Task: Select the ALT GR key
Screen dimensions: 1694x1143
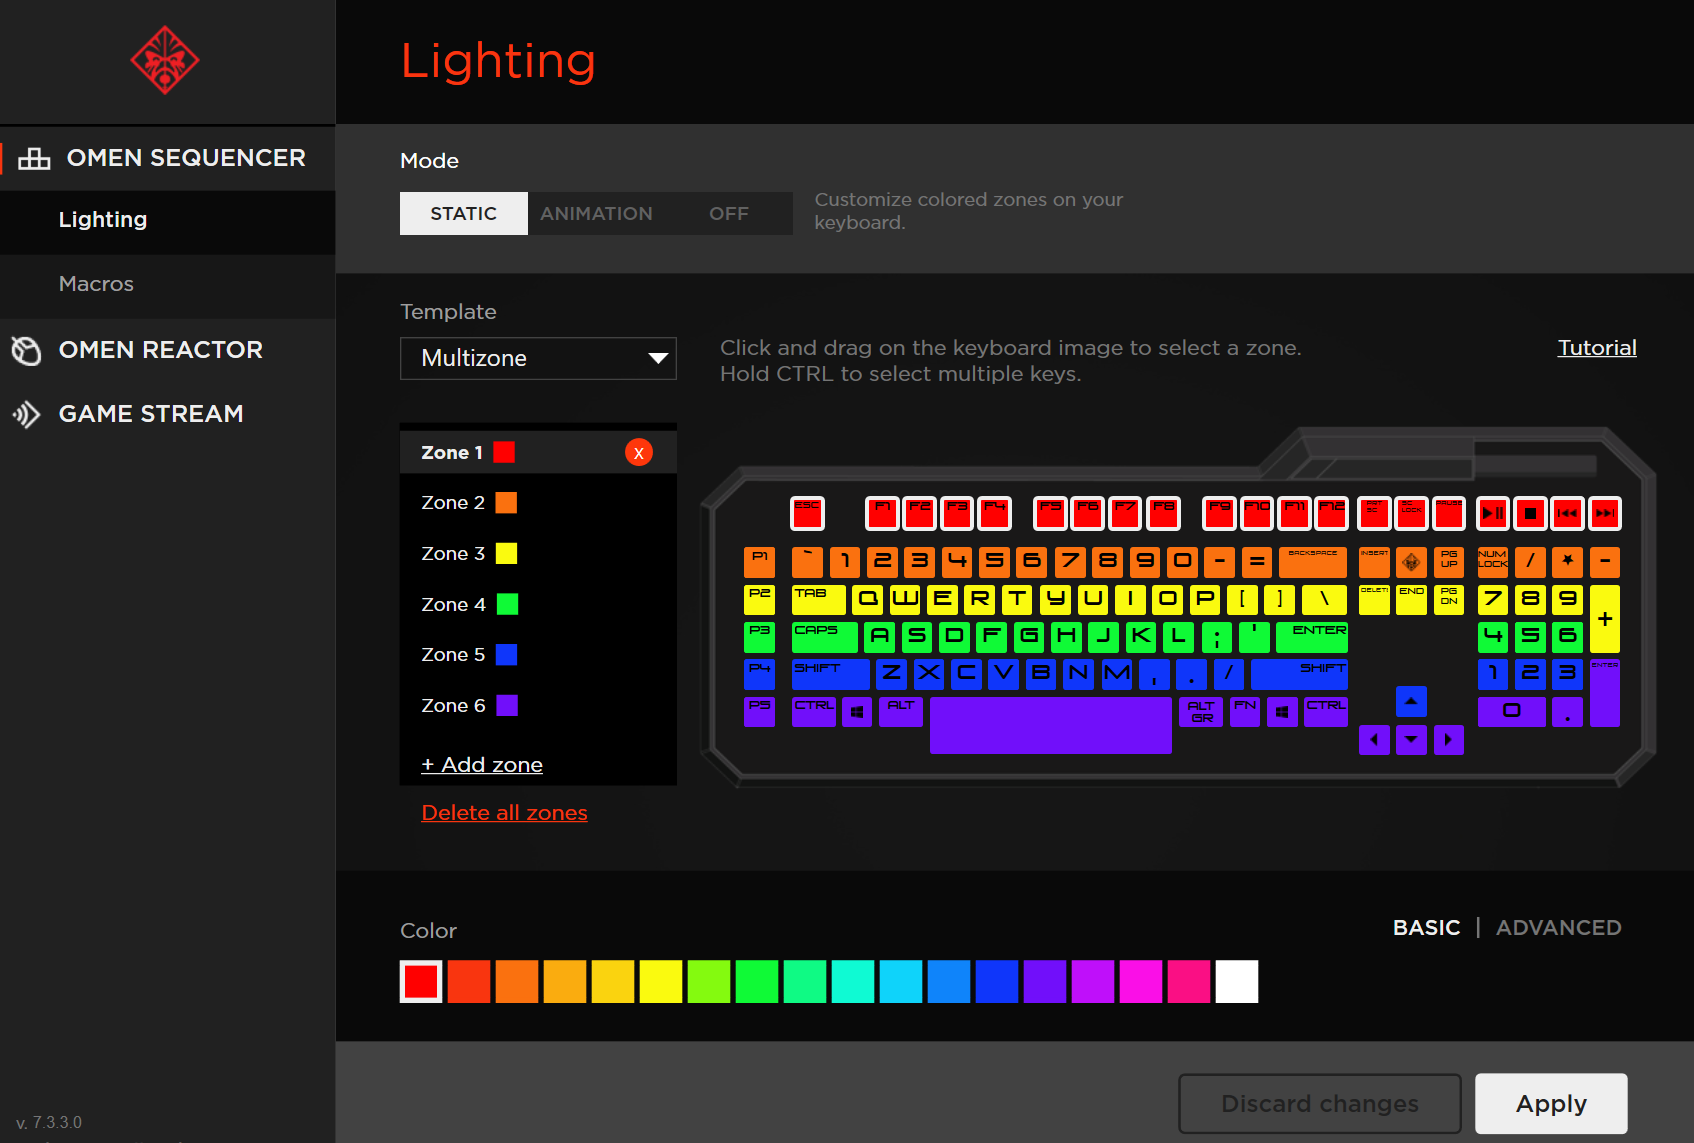Action: pyautogui.click(x=1201, y=712)
